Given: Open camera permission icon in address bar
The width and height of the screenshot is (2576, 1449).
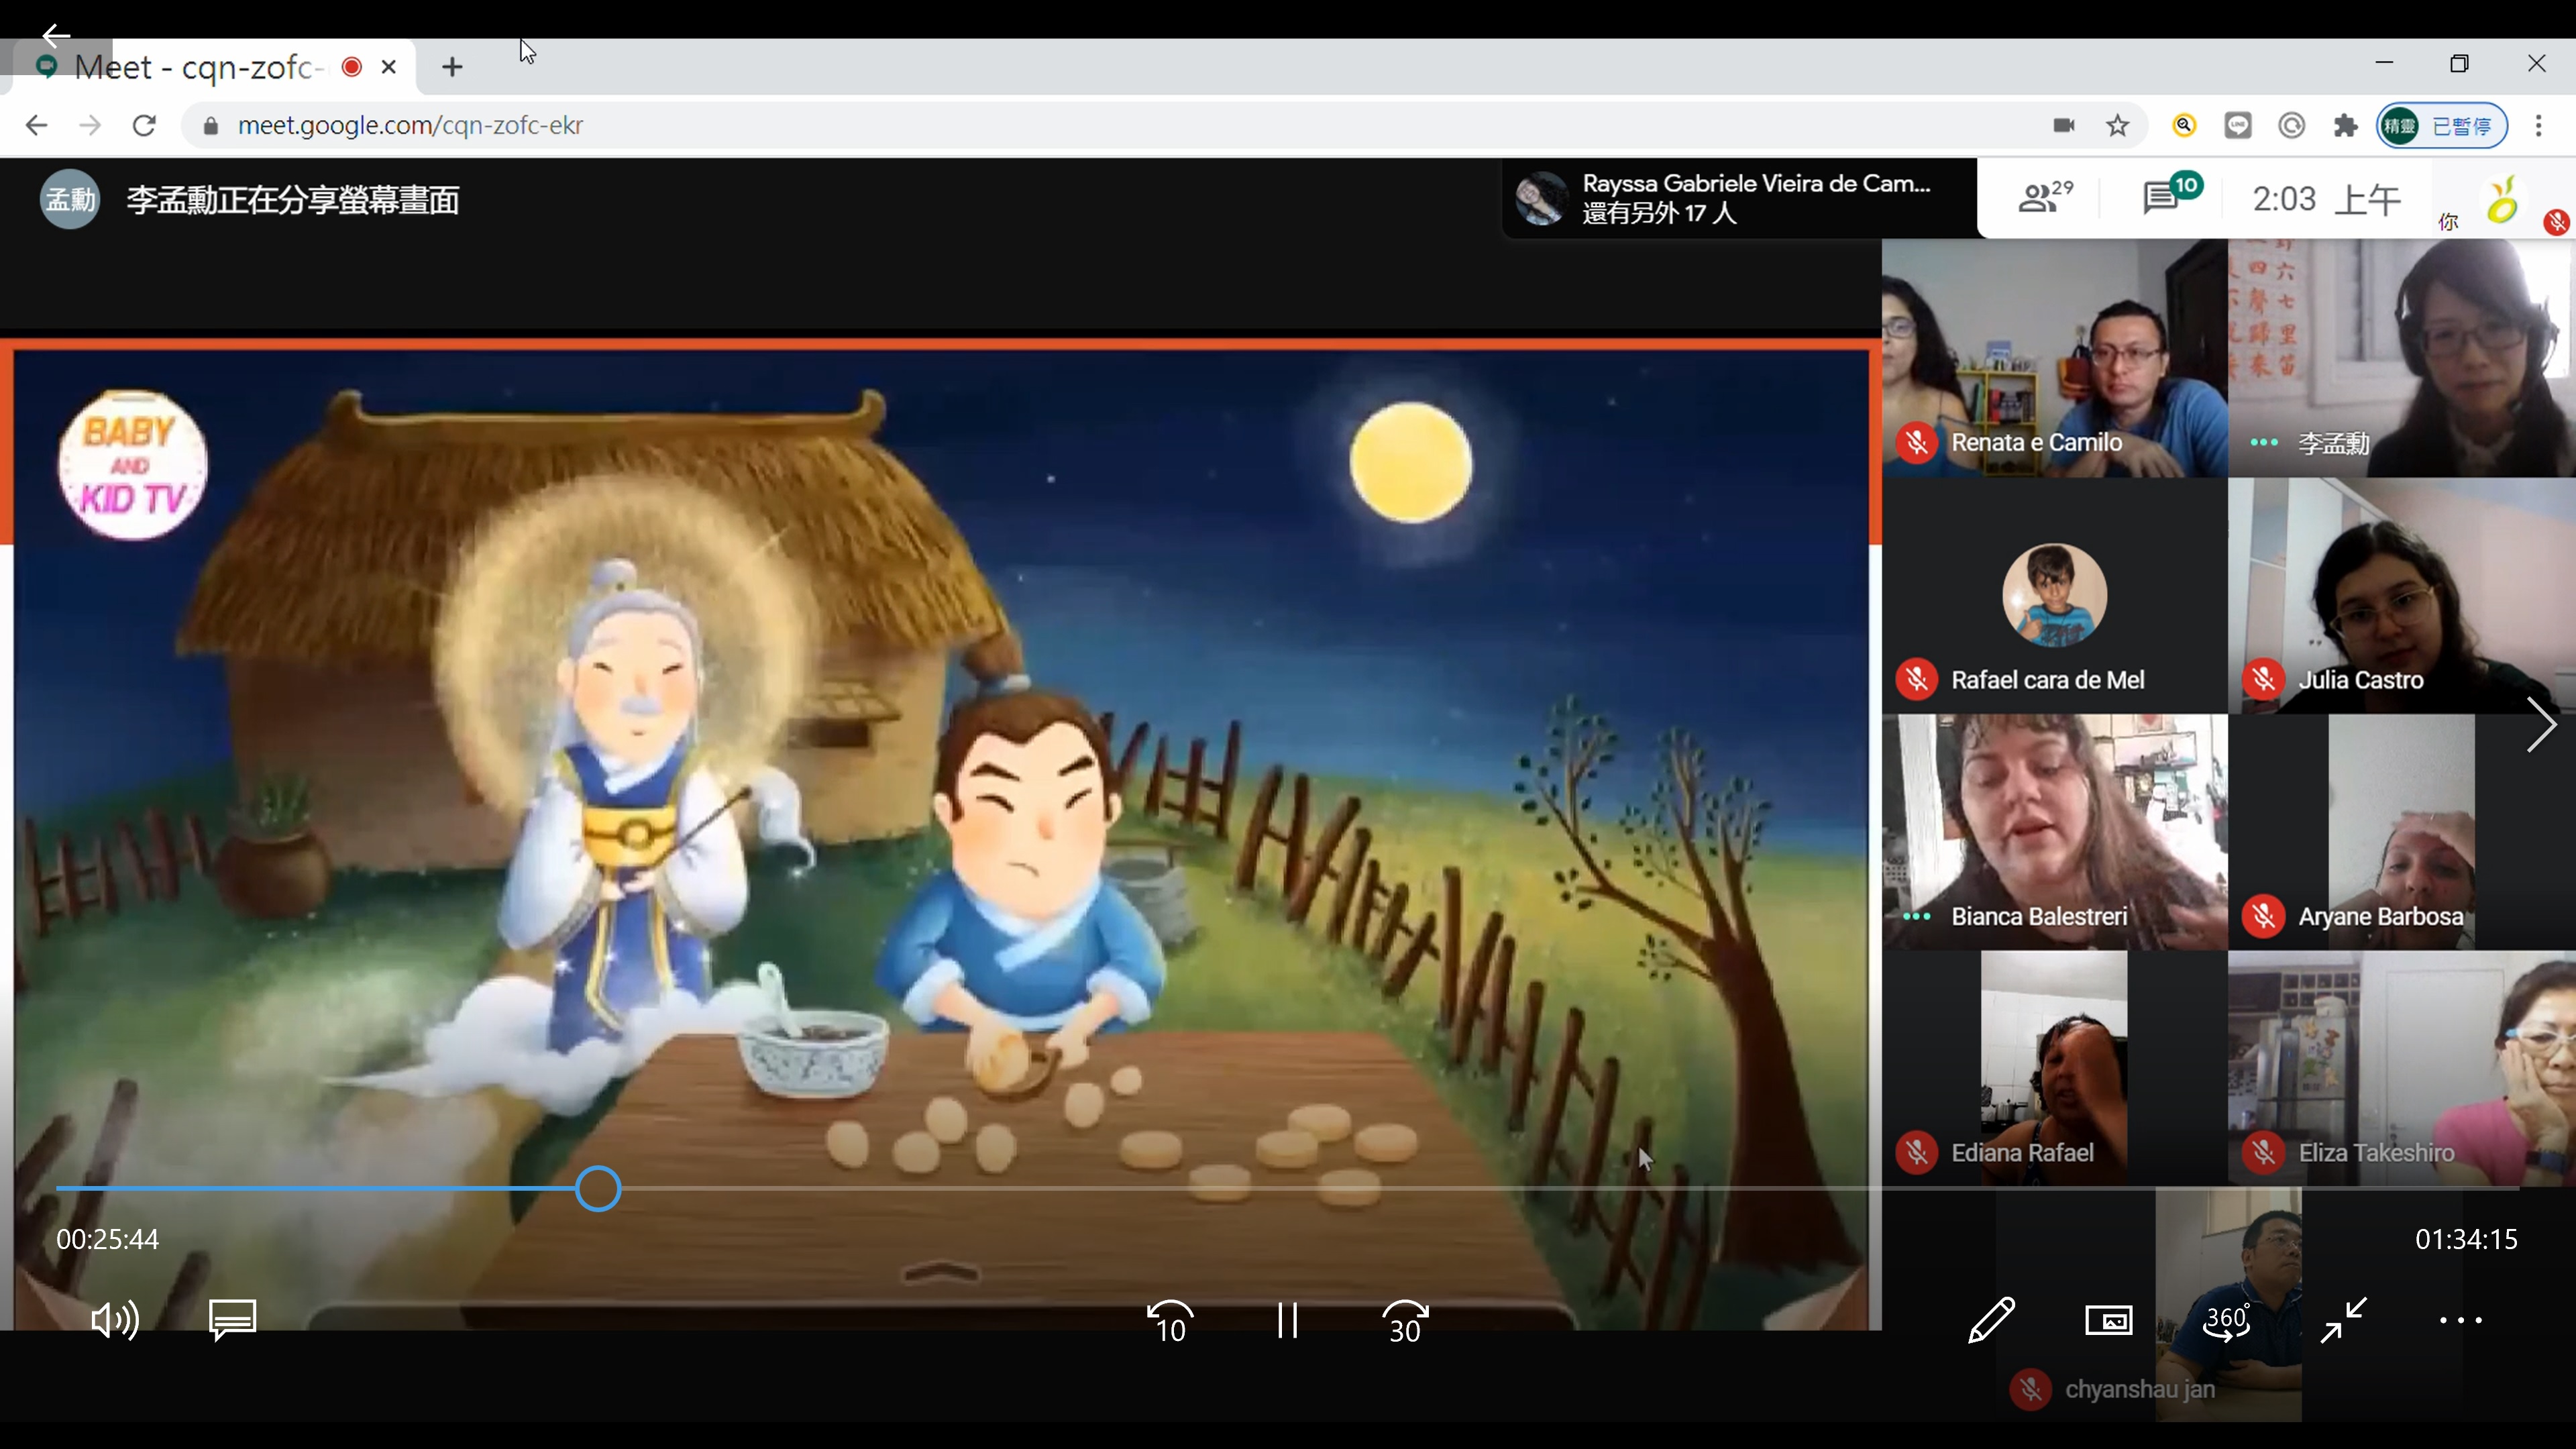Looking at the screenshot, I should tap(2064, 125).
